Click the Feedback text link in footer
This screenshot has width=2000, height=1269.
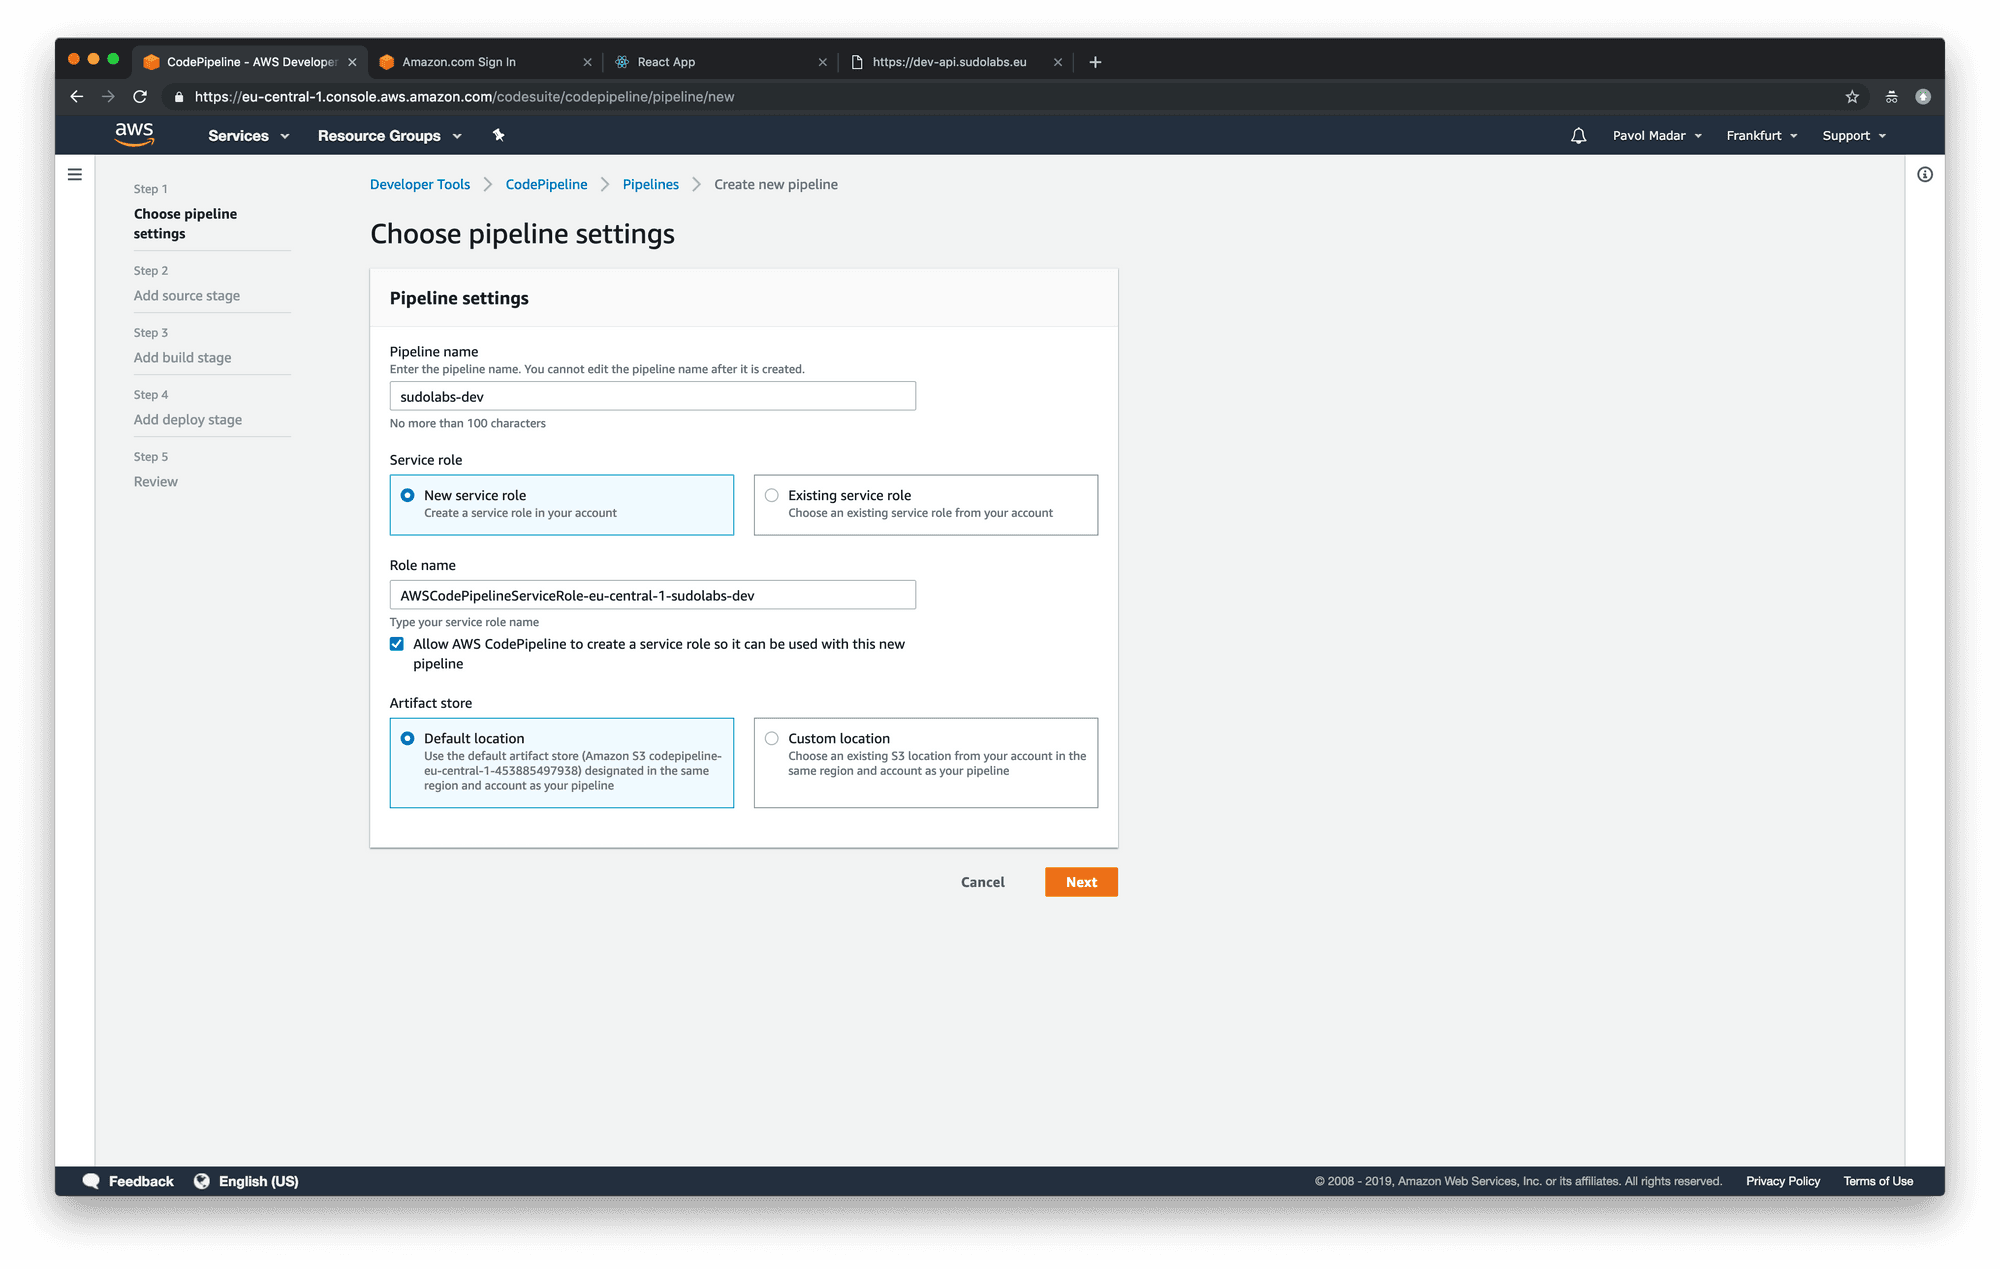coord(141,1181)
